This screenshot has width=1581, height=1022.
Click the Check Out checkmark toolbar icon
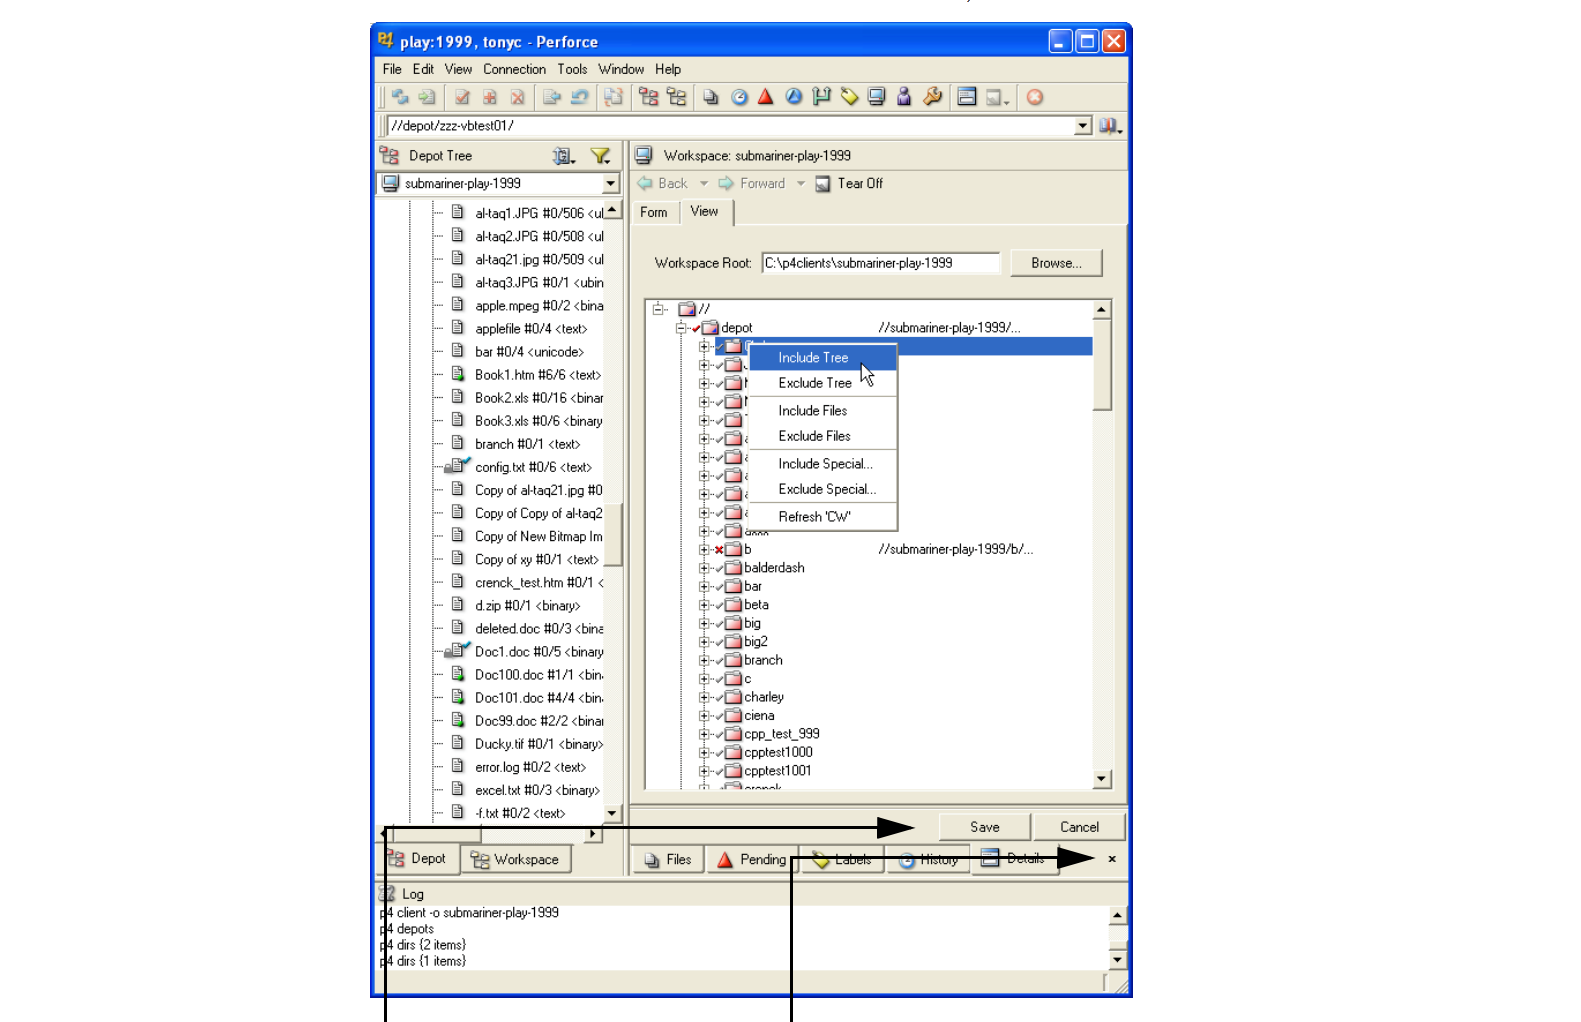tap(462, 97)
